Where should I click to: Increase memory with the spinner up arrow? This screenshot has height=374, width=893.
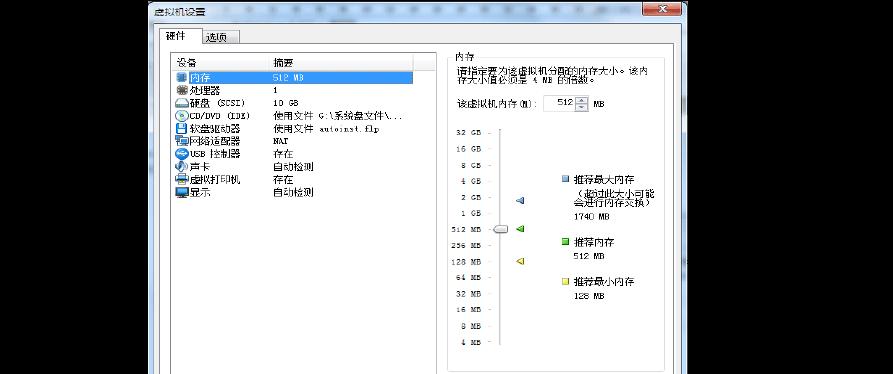(x=581, y=100)
